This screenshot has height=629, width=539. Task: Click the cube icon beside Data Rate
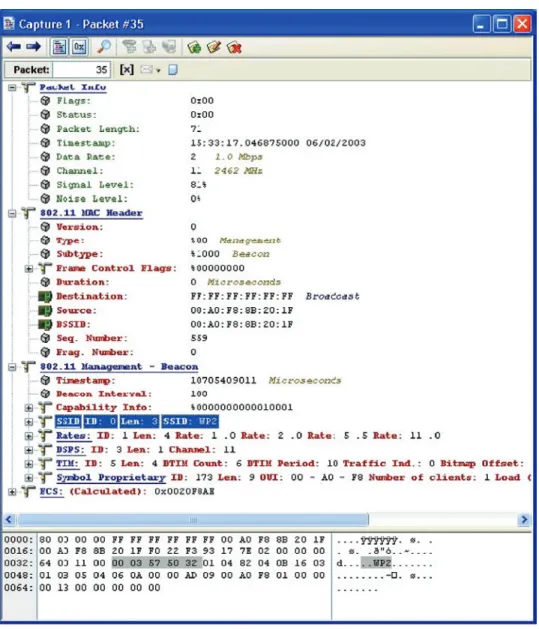pyautogui.click(x=45, y=157)
